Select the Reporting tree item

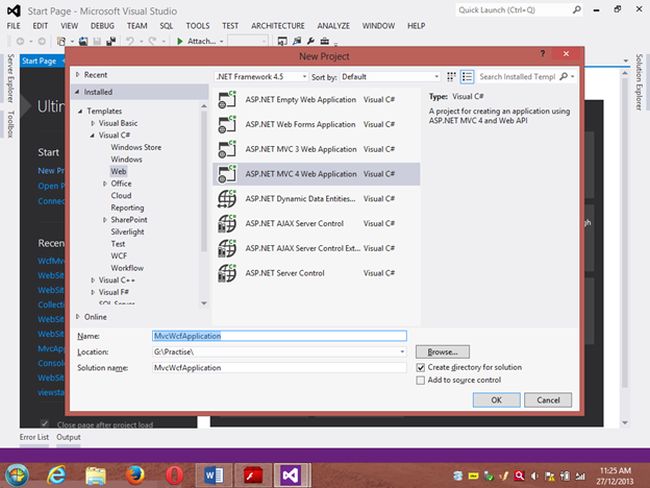(x=127, y=207)
